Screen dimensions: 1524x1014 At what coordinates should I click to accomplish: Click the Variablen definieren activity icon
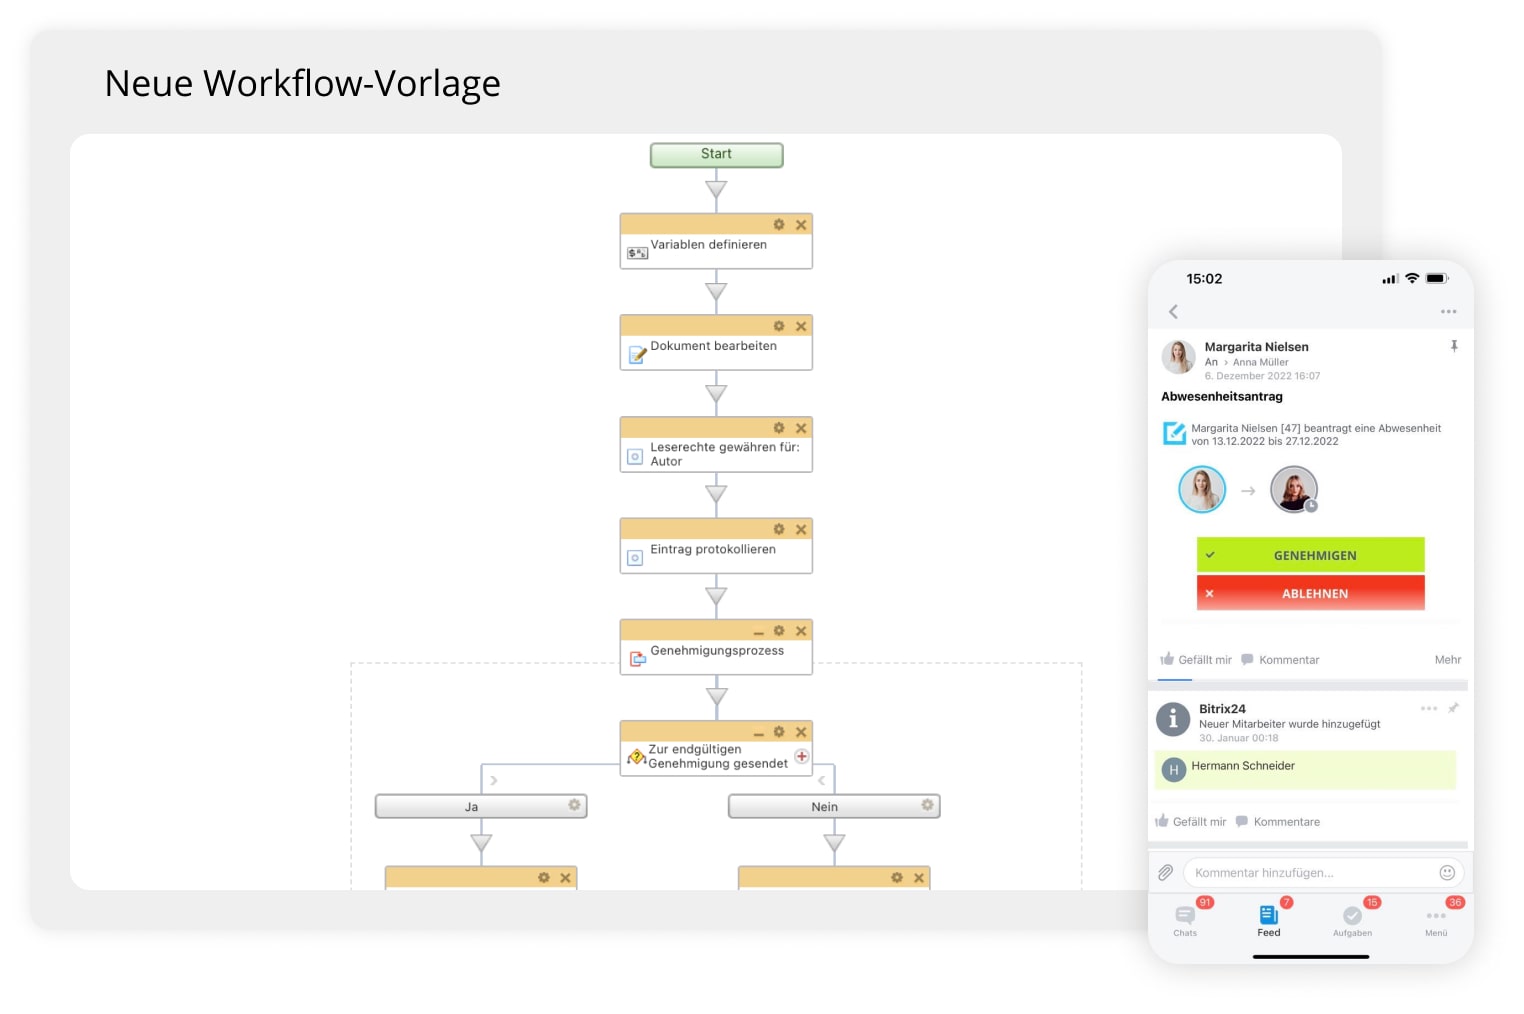tap(637, 253)
